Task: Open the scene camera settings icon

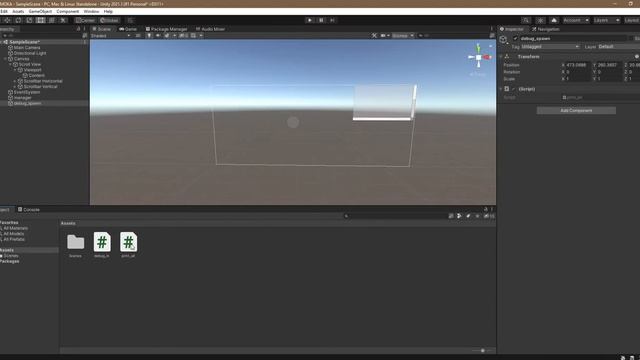Action: pyautogui.click(x=383, y=36)
